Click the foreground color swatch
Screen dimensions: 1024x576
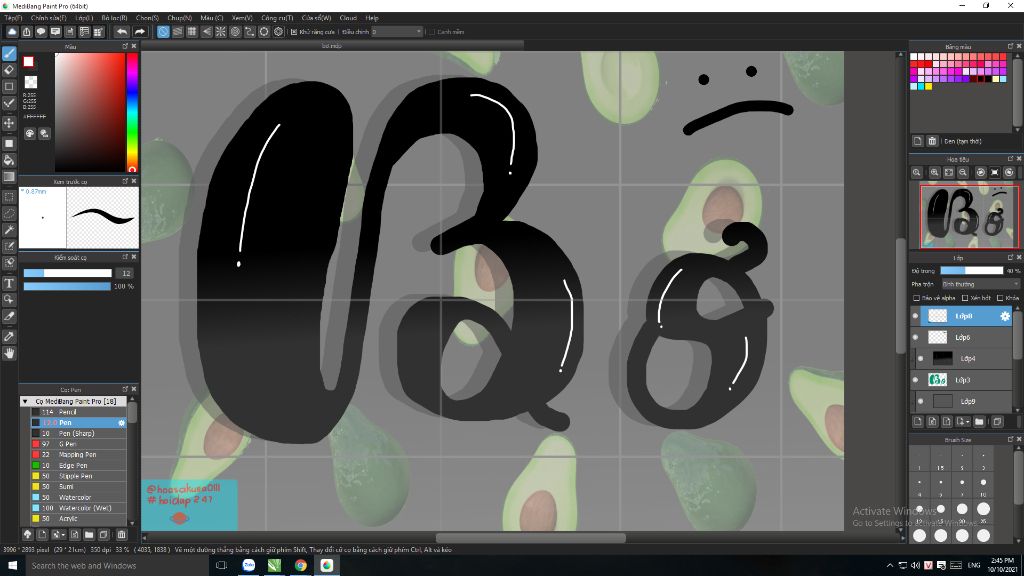[28, 61]
